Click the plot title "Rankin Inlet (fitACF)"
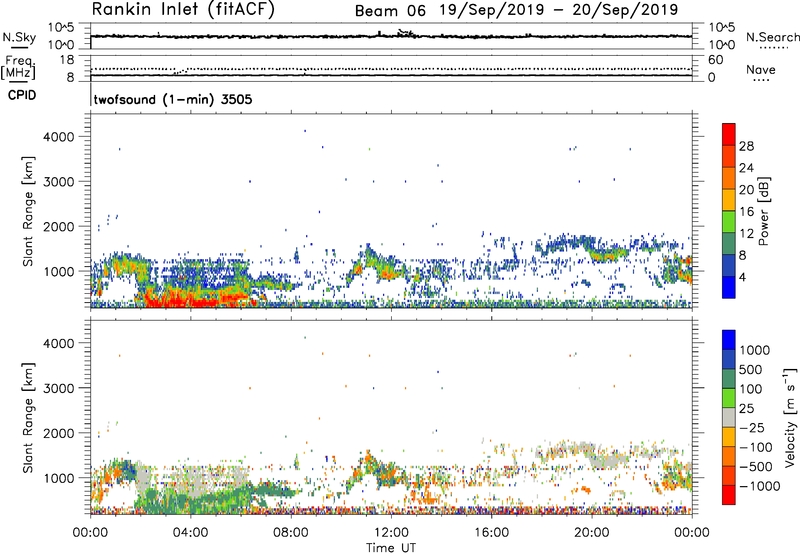The height and width of the screenshot is (554, 800). [x=183, y=9]
